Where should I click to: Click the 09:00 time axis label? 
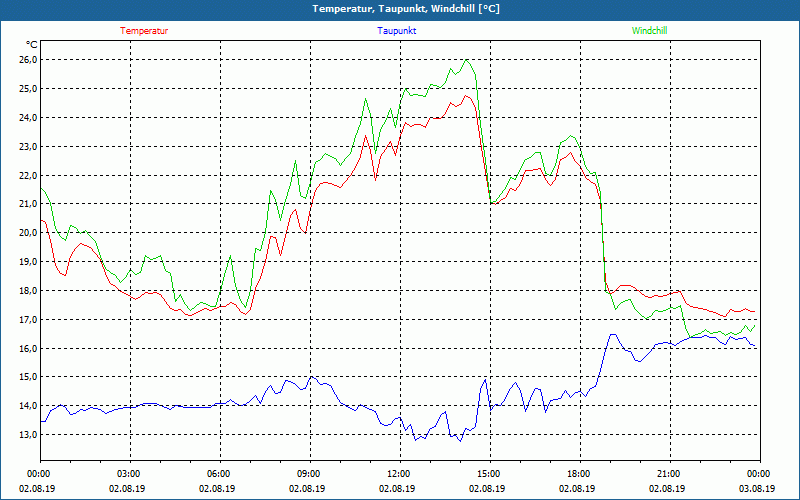[x=310, y=474]
